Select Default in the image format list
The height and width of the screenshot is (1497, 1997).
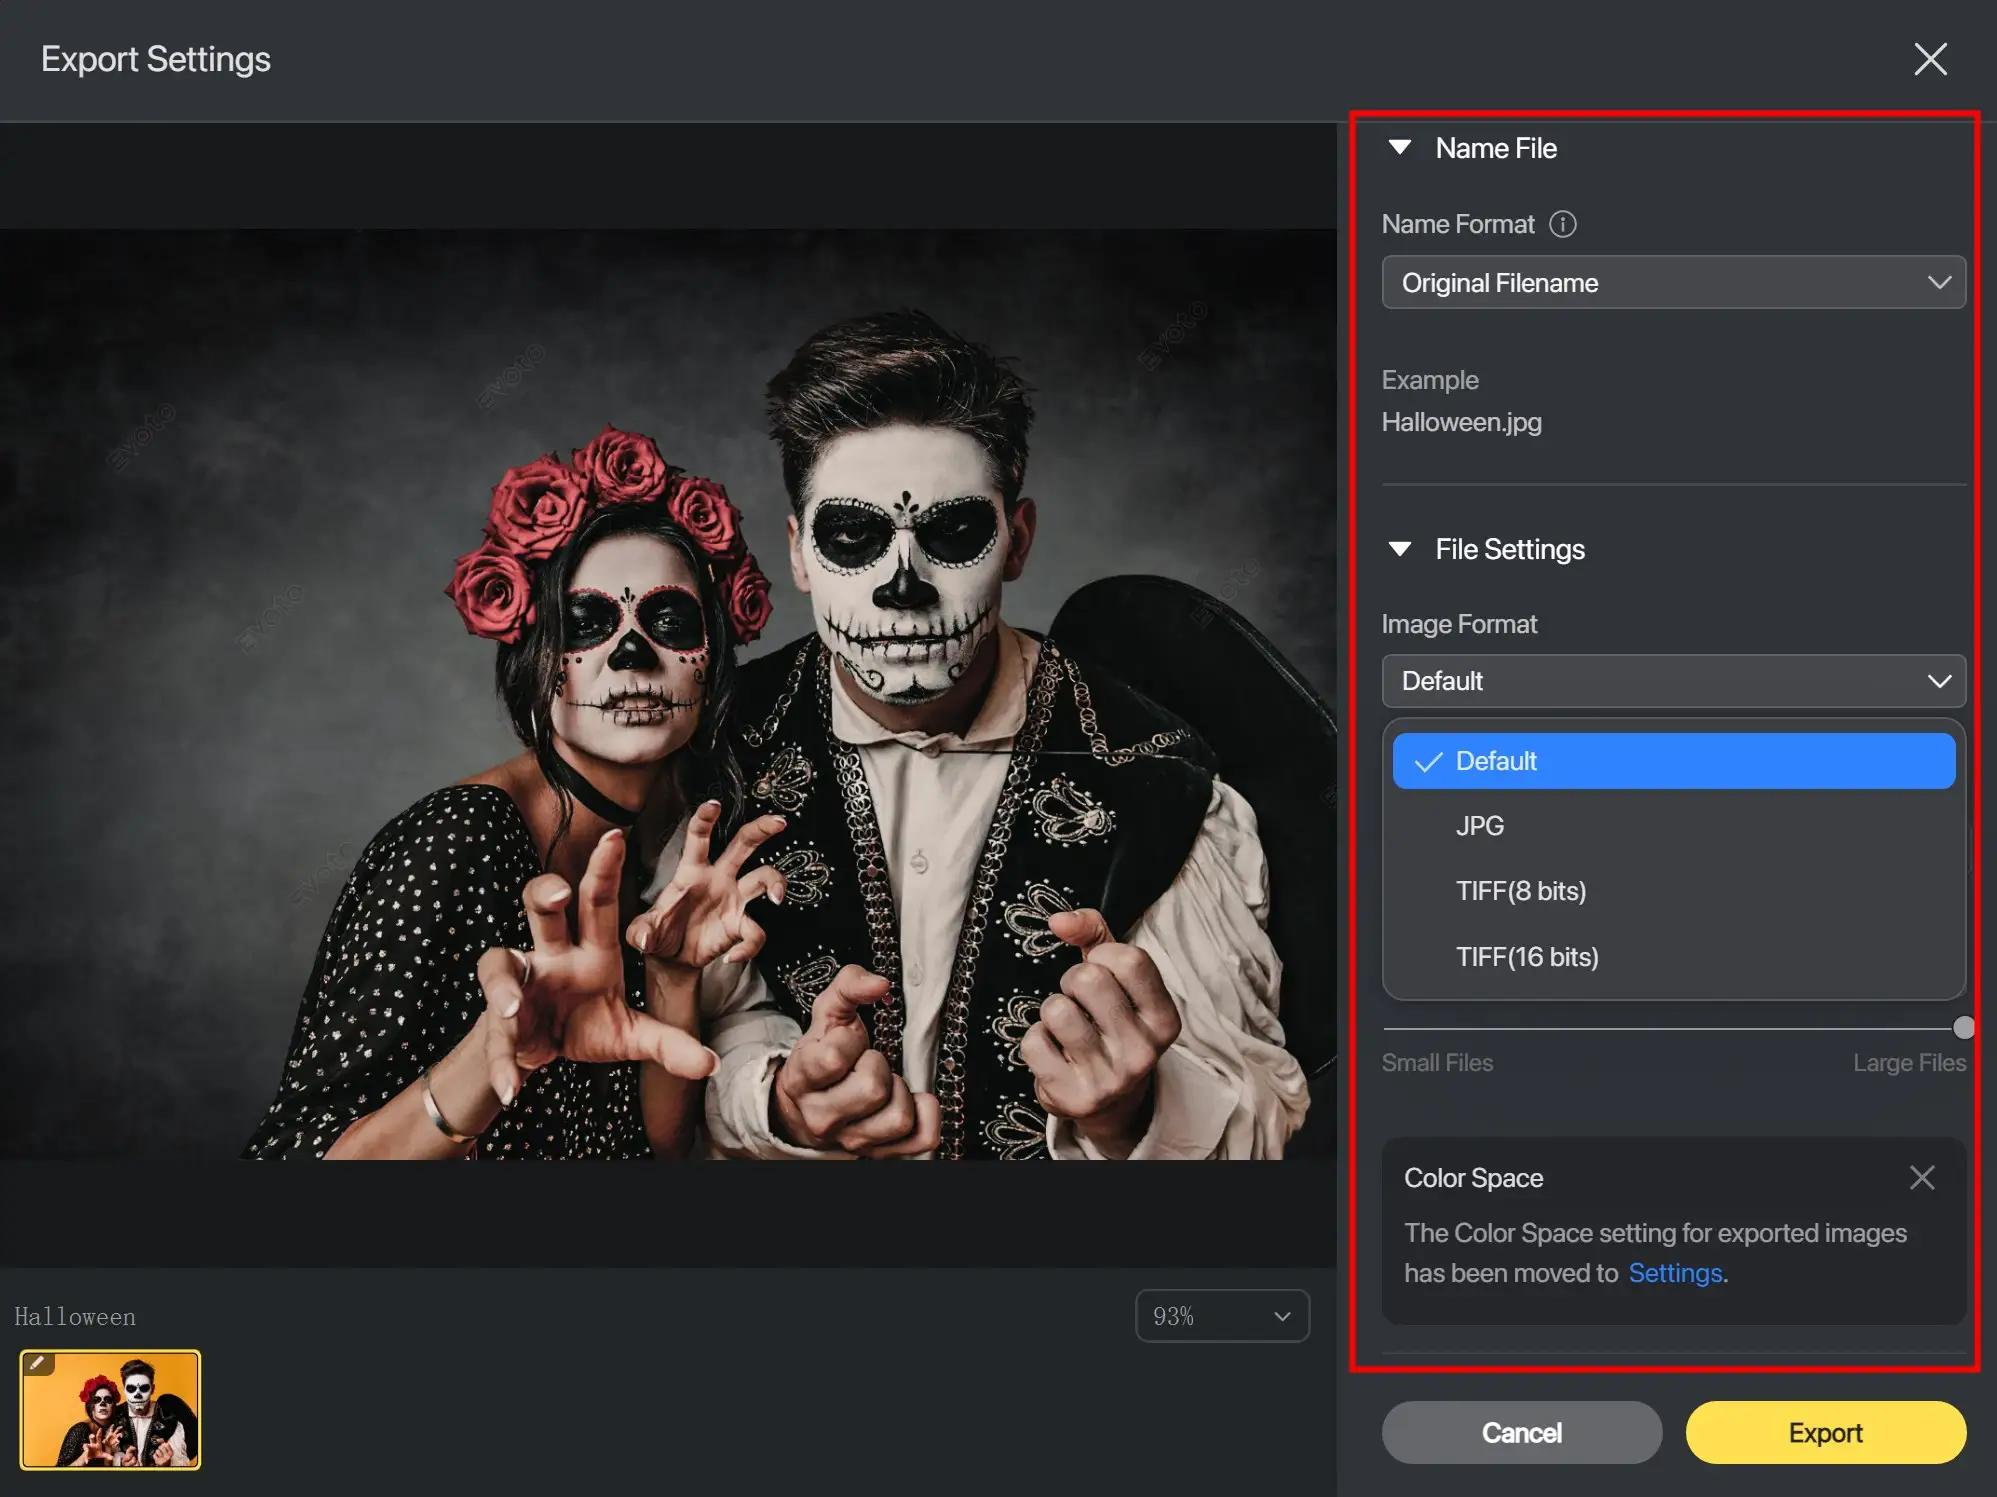tap(1673, 761)
